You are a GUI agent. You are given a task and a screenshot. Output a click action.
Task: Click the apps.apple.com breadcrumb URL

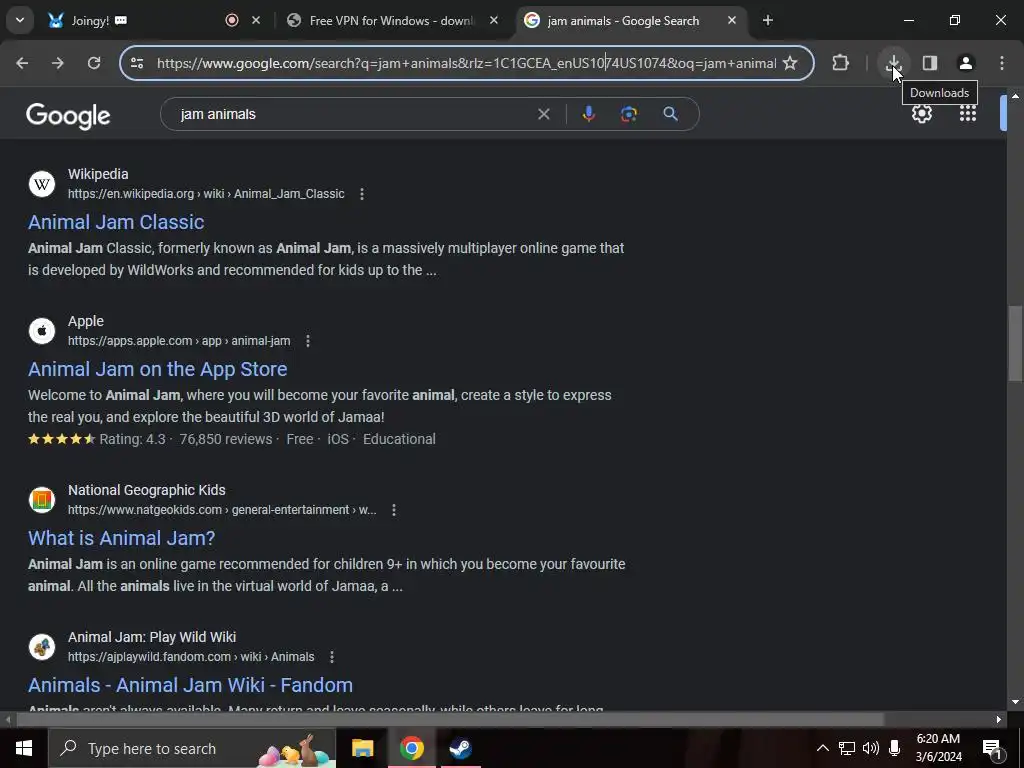coord(179,341)
